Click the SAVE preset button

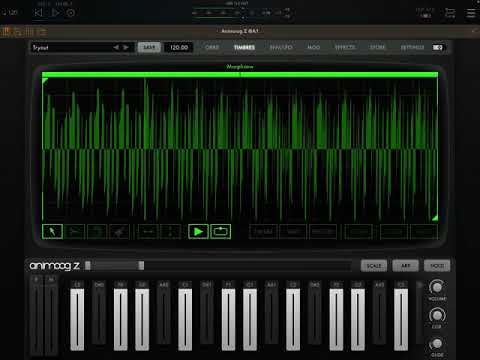coord(149,47)
